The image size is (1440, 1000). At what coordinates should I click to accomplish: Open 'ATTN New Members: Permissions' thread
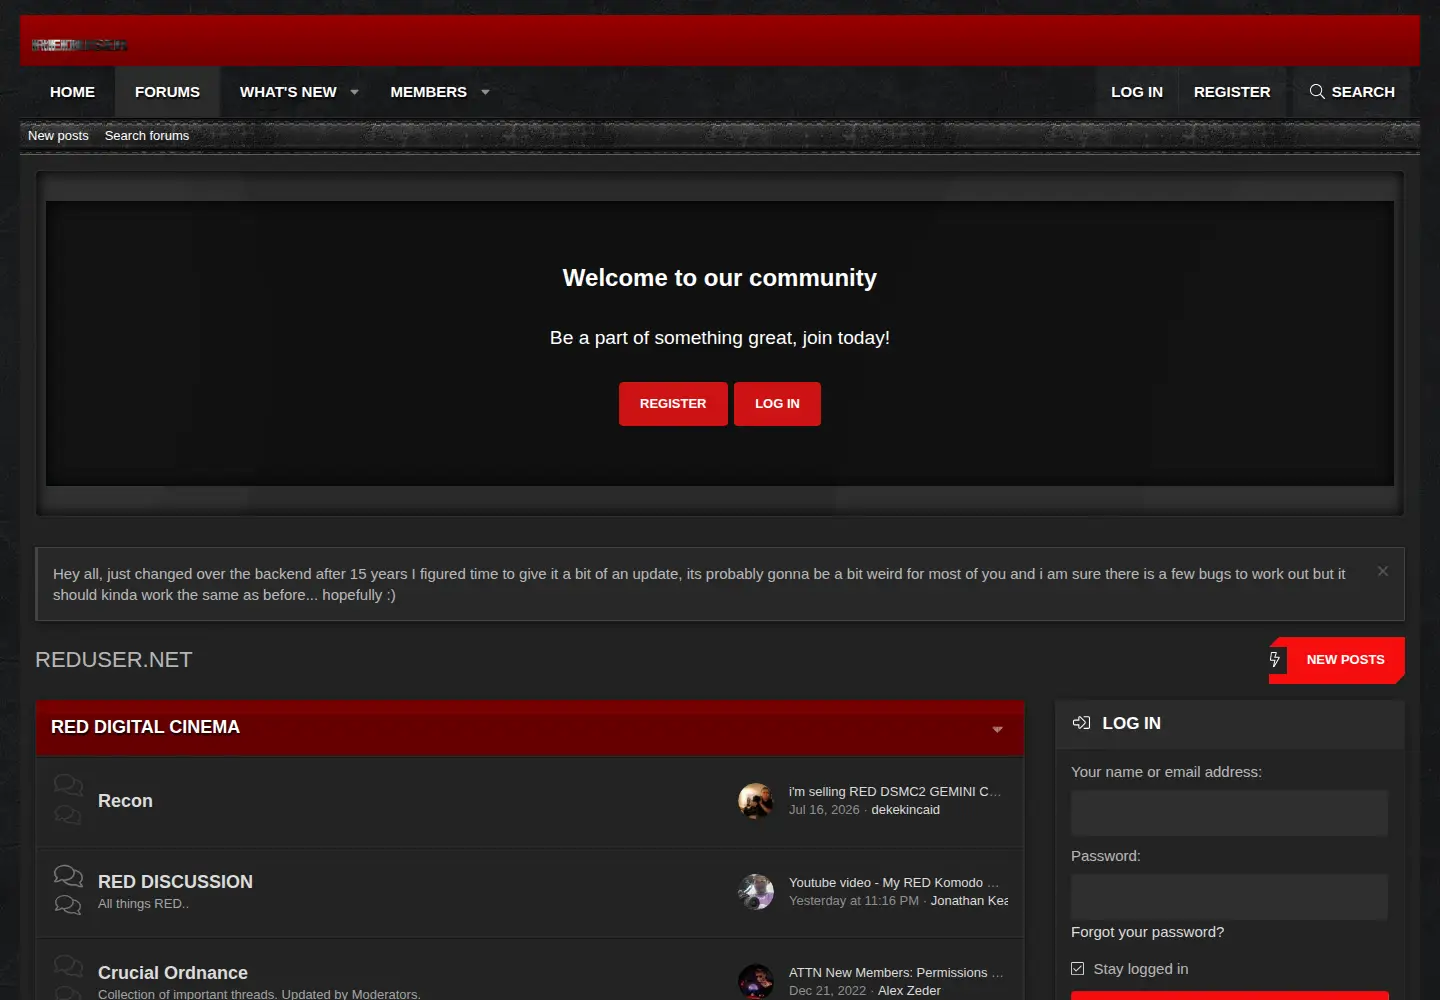[x=896, y=972]
